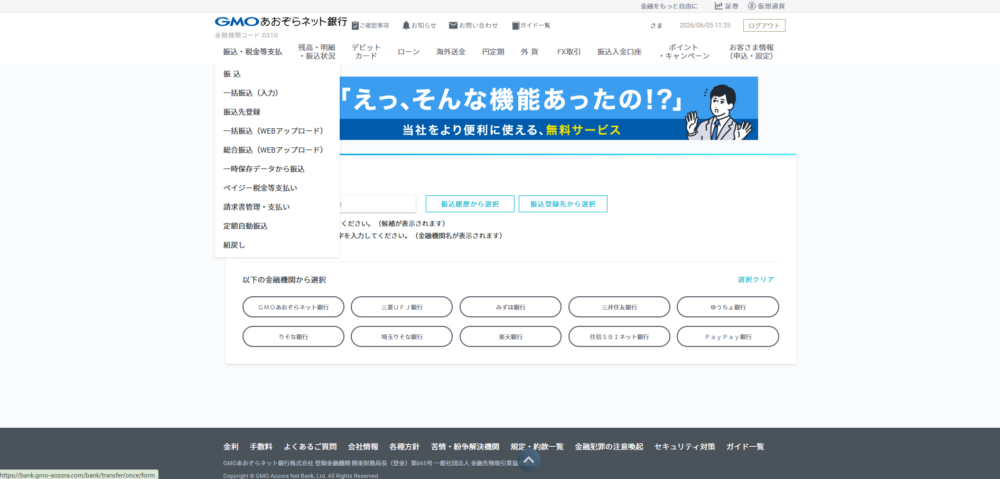This screenshot has width=1000, height=479.
Task: Open the 金利 footer link
Action: (231, 447)
